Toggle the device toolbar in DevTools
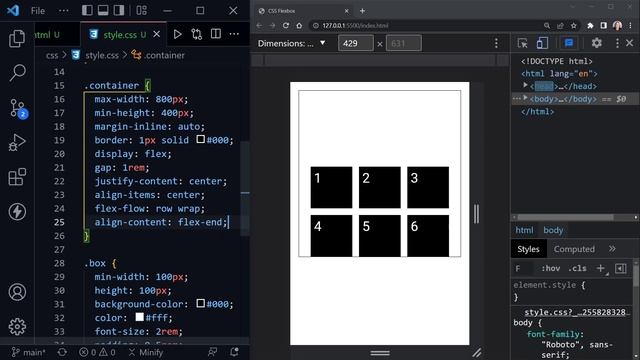640x360 pixels. 542,43
